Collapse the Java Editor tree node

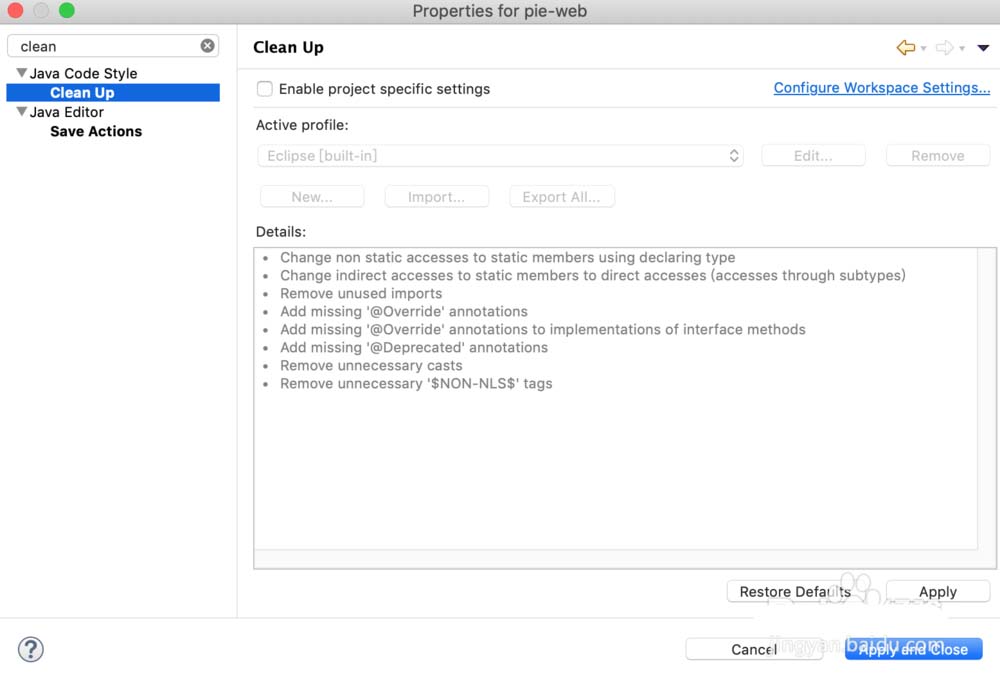pyautogui.click(x=21, y=112)
